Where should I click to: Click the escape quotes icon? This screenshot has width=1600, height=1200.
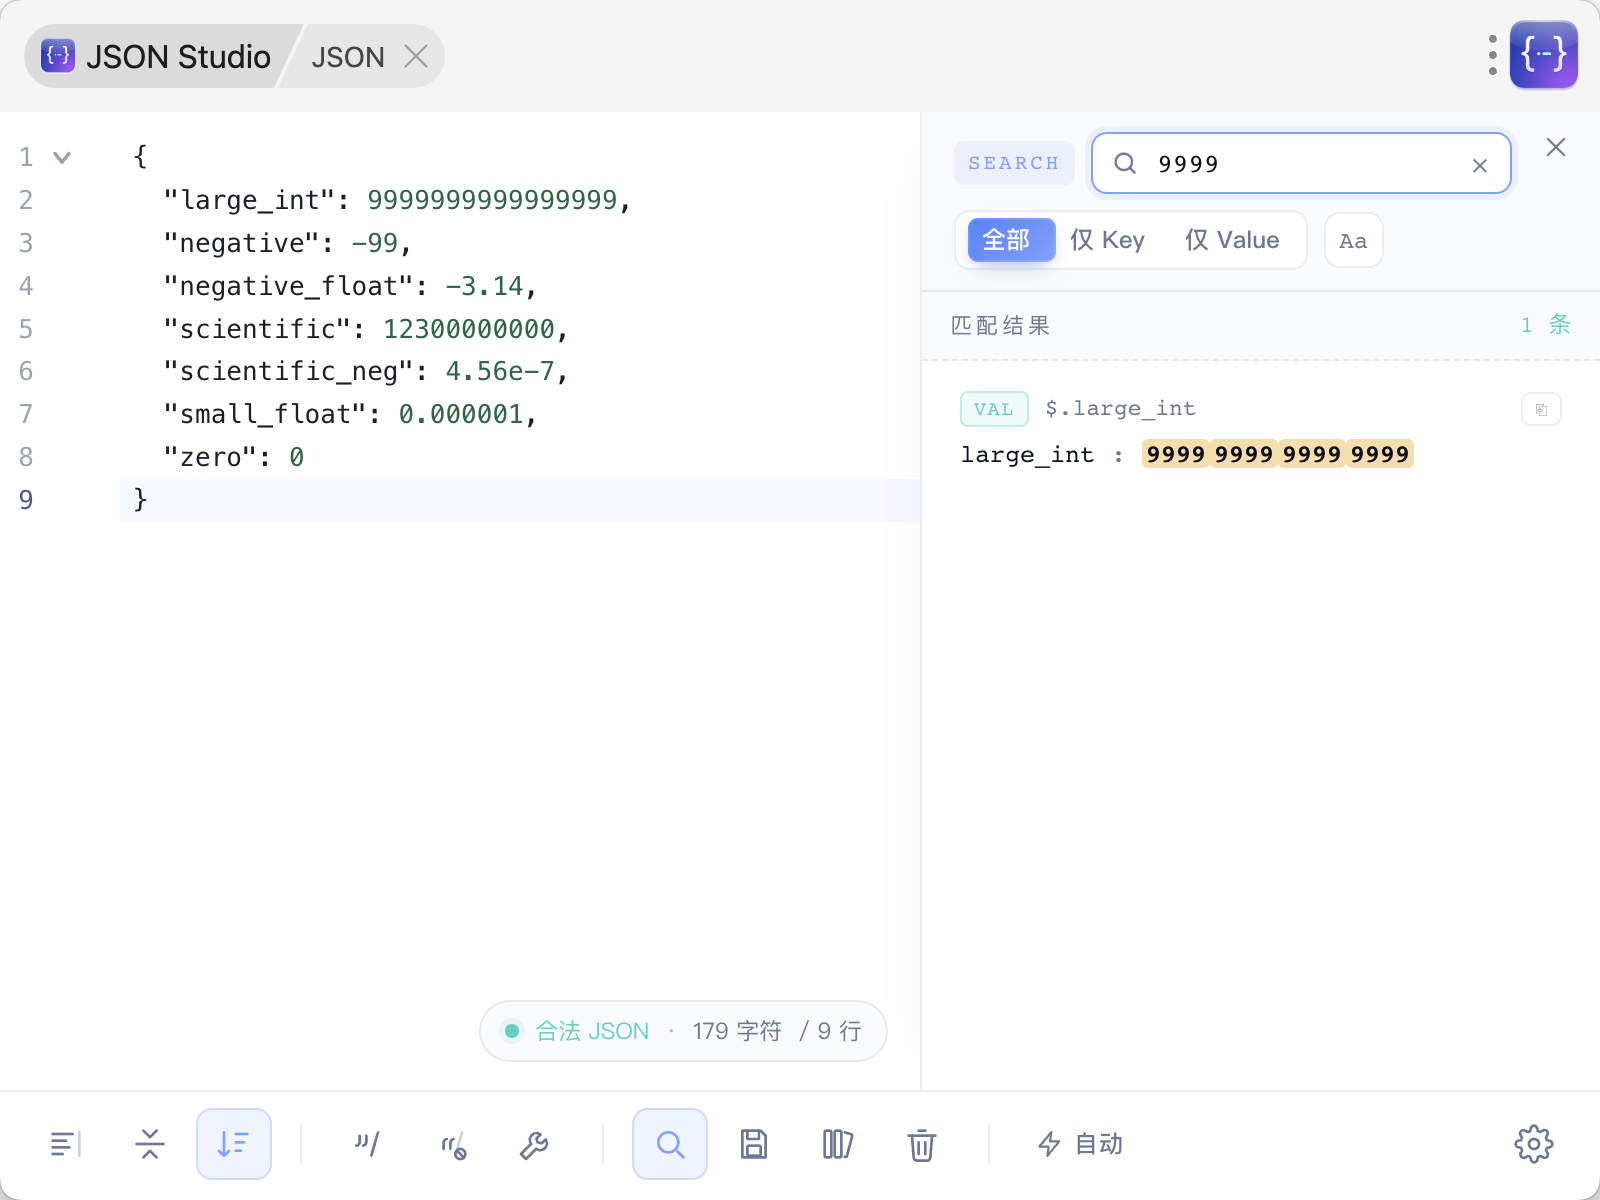click(367, 1144)
